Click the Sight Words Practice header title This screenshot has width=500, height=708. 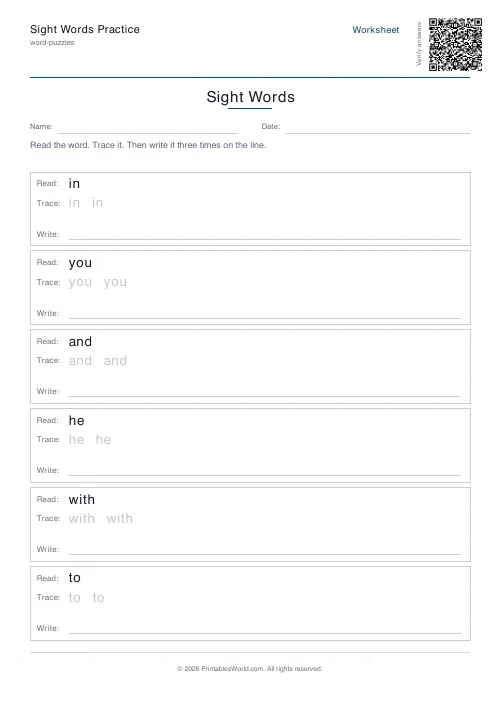(85, 29)
